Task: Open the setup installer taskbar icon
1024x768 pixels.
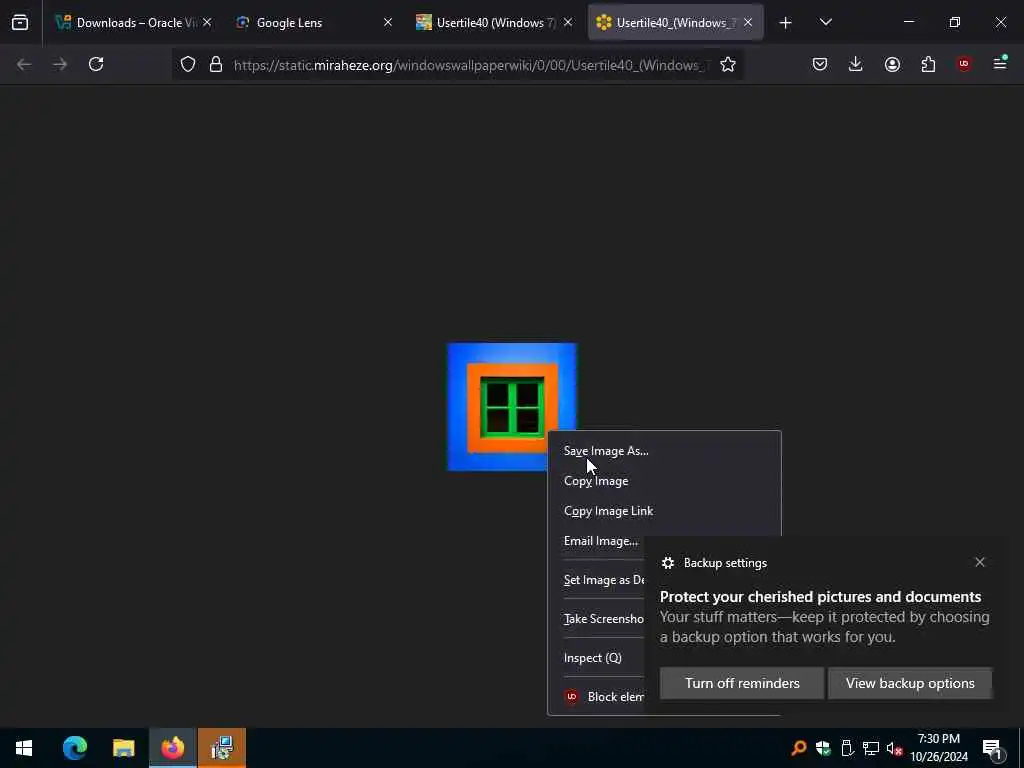Action: tap(222, 748)
